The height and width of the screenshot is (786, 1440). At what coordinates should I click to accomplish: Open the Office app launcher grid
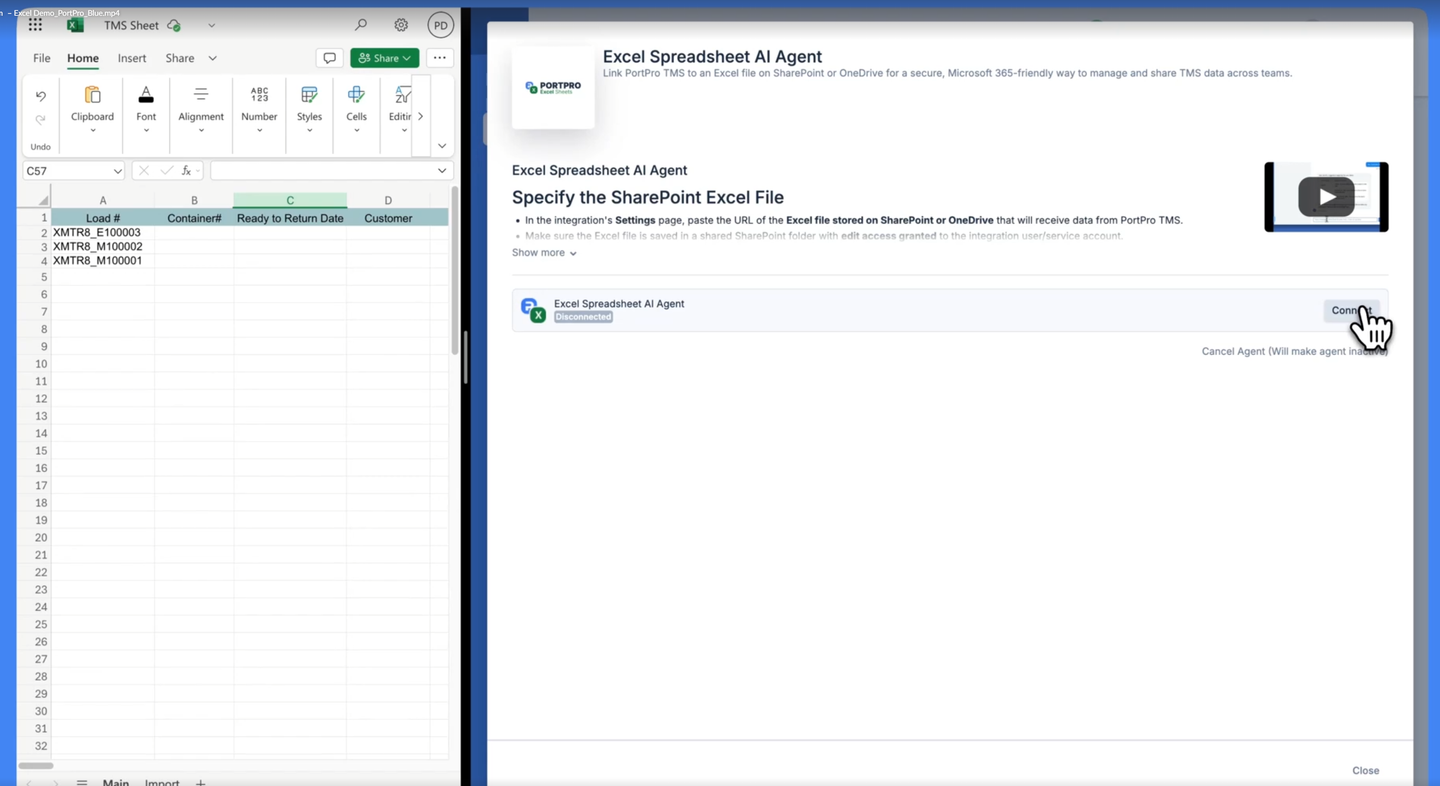tap(35, 25)
